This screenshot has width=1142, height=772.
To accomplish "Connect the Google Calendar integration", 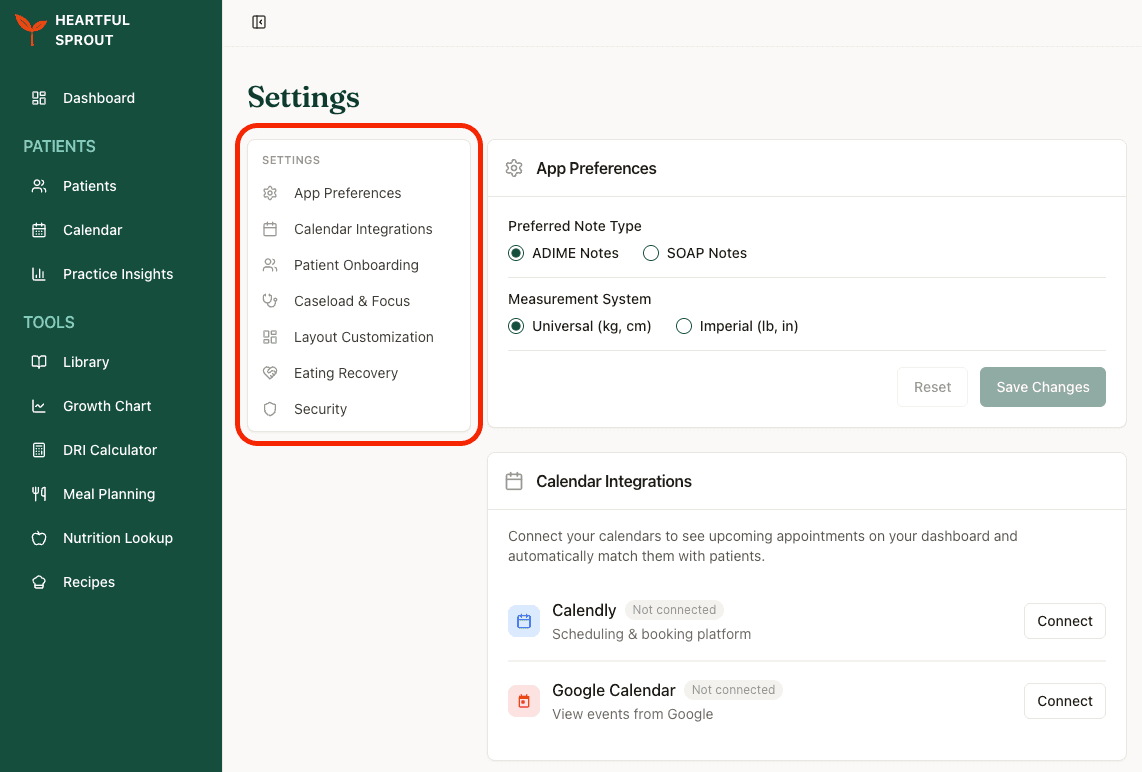I will click(1065, 701).
